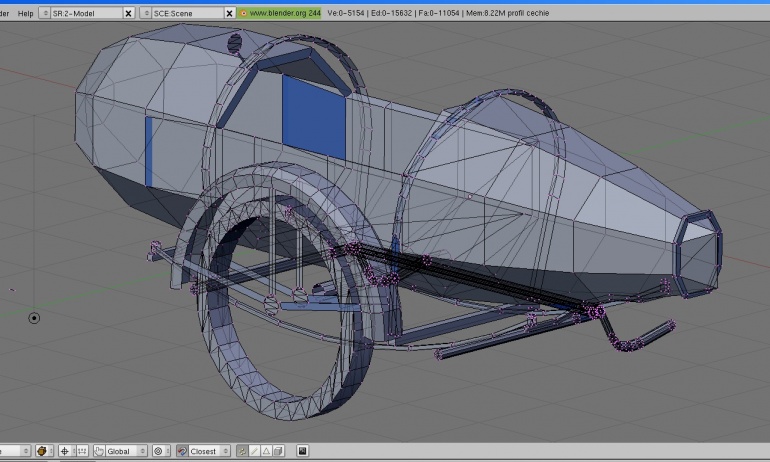Toggle the 3D transform manipulator hand icon
This screenshot has height=462, width=770.
click(x=99, y=451)
